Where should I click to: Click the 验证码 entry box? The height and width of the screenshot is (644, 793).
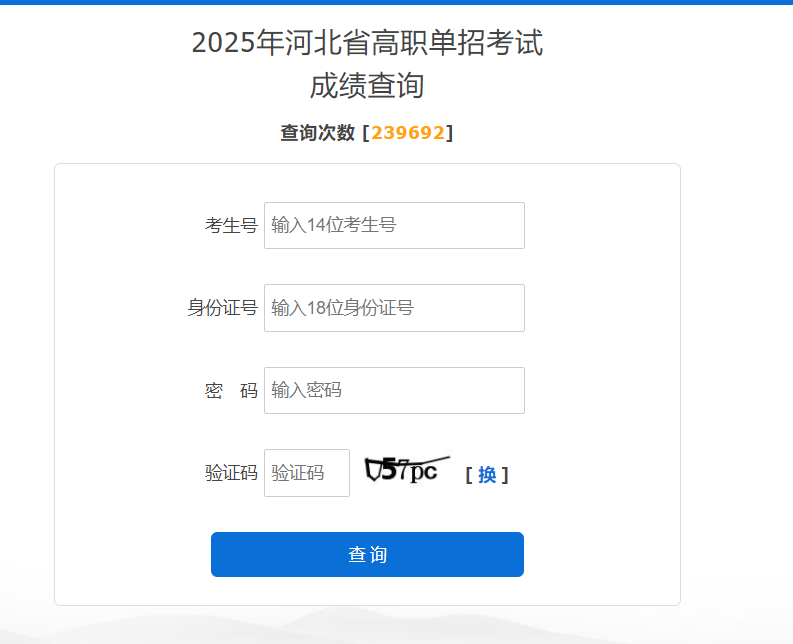(x=307, y=473)
